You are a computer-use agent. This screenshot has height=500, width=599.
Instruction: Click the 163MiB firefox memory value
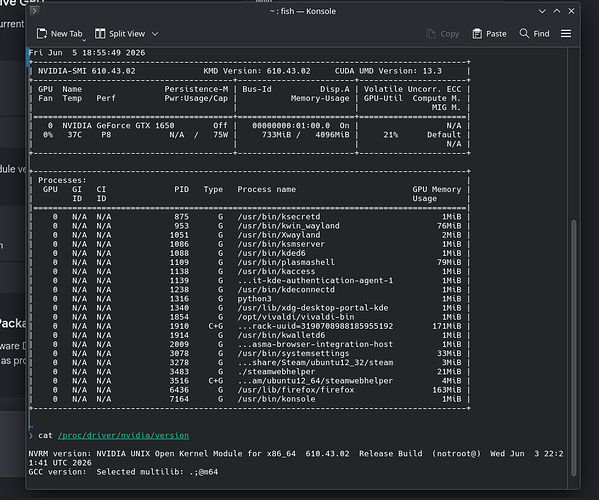pos(447,390)
